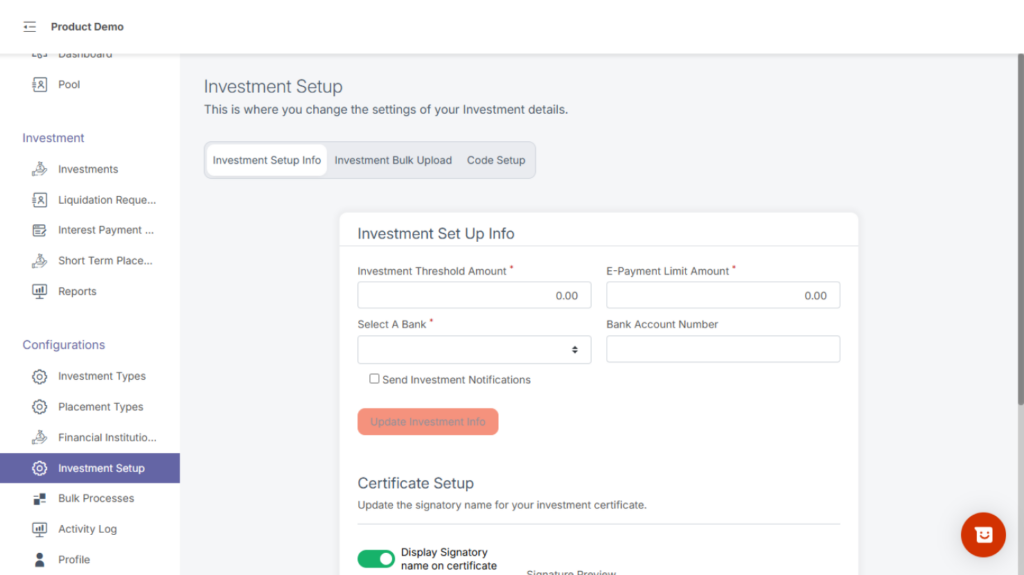Image resolution: width=1024 pixels, height=575 pixels.
Task: Open the Select A Bank dropdown
Action: (x=474, y=349)
